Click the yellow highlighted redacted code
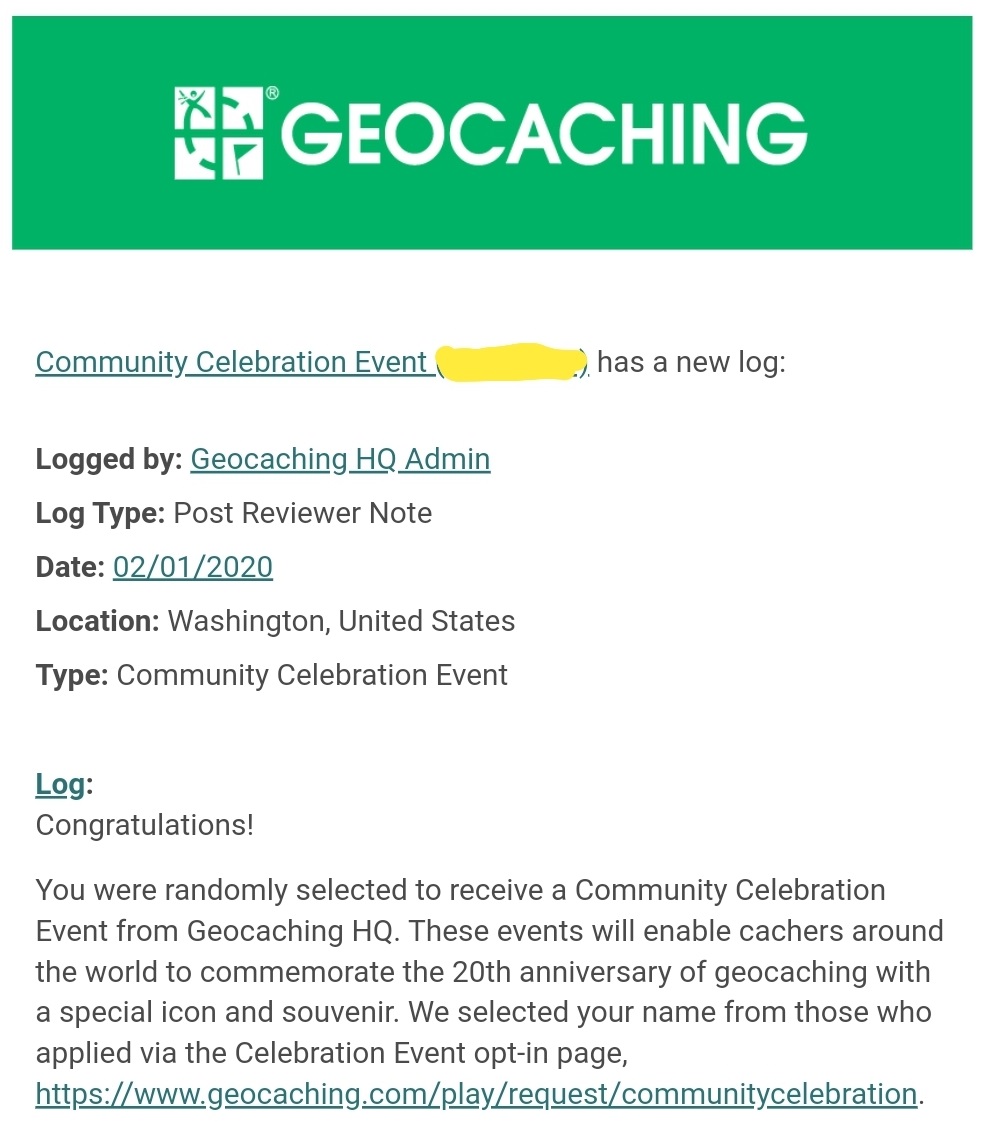 [512, 362]
